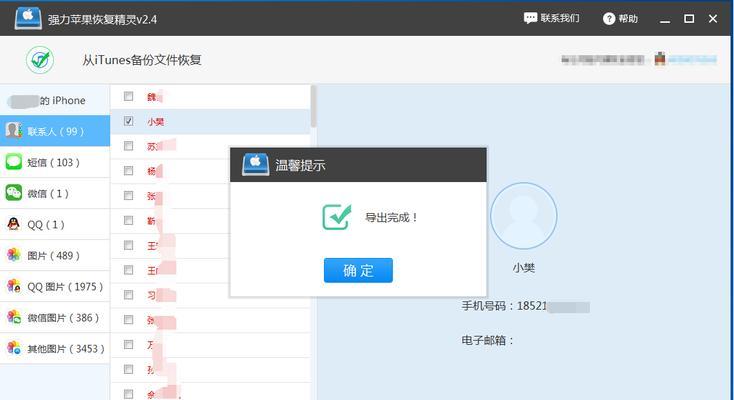The height and width of the screenshot is (400, 734).
Task: Check the checkbox for the 苏 contact
Action: point(128,146)
